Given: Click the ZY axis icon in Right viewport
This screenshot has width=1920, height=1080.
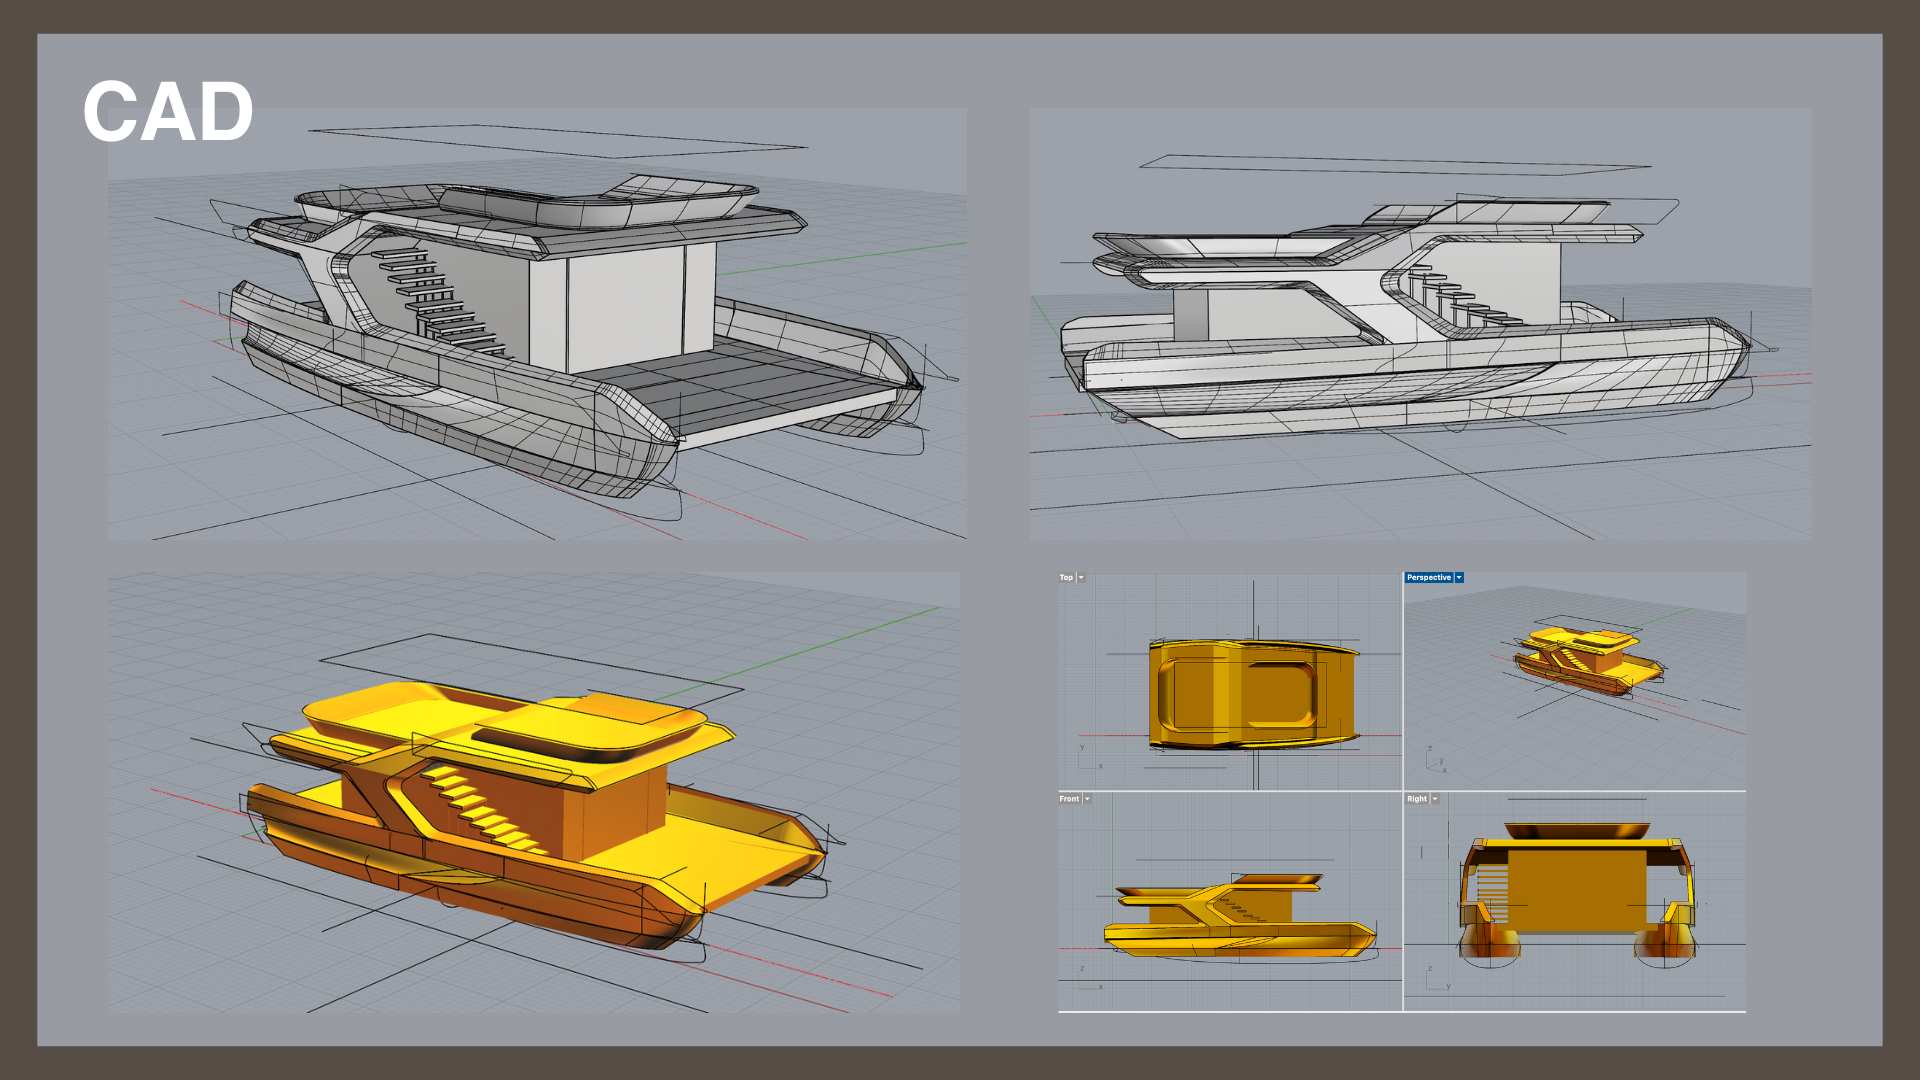Looking at the screenshot, I should click(1437, 979).
